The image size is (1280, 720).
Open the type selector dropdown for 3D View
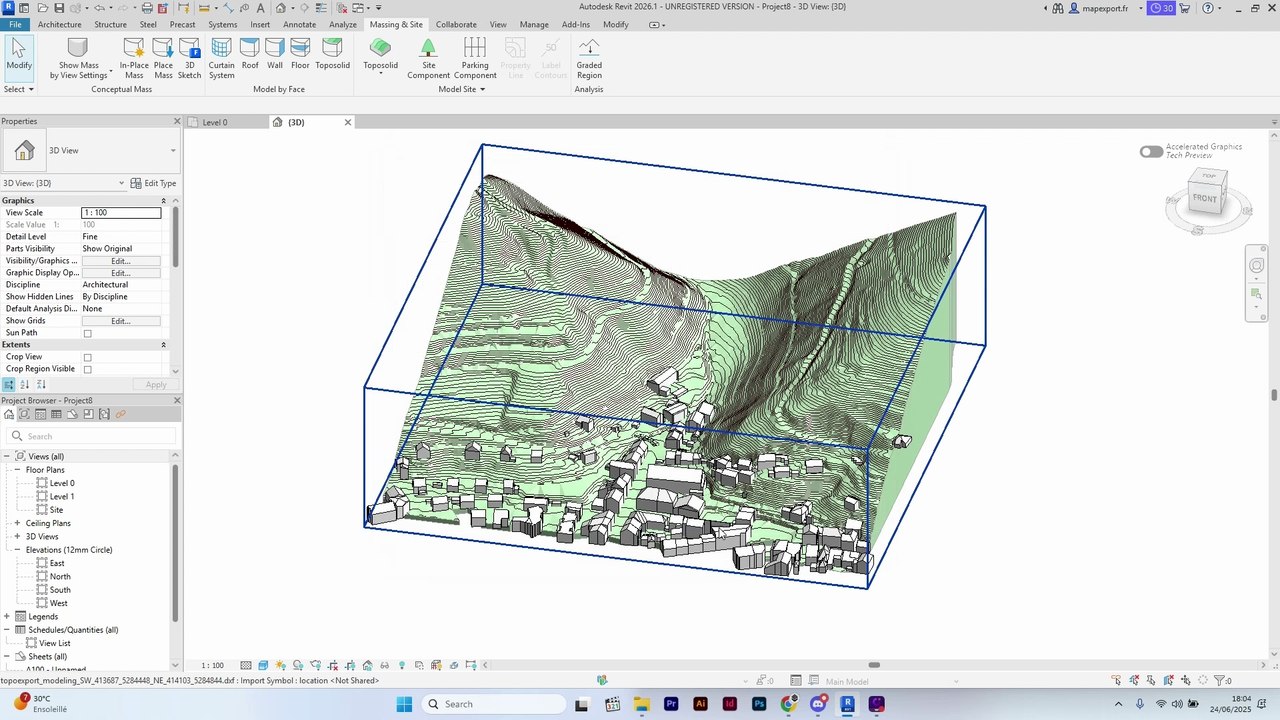(x=173, y=151)
